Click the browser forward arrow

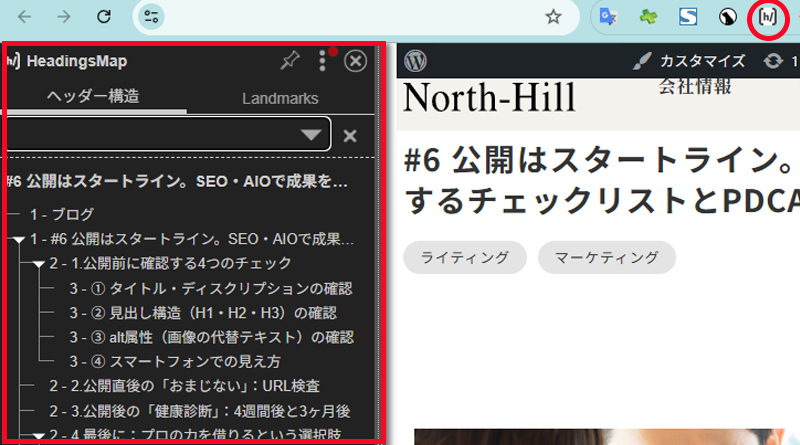click(64, 17)
